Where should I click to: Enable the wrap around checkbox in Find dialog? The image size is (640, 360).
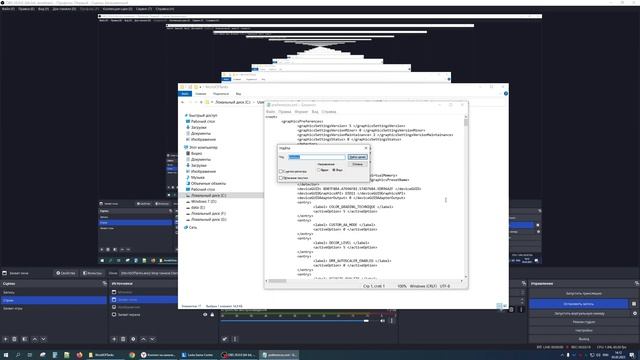[x=281, y=178]
